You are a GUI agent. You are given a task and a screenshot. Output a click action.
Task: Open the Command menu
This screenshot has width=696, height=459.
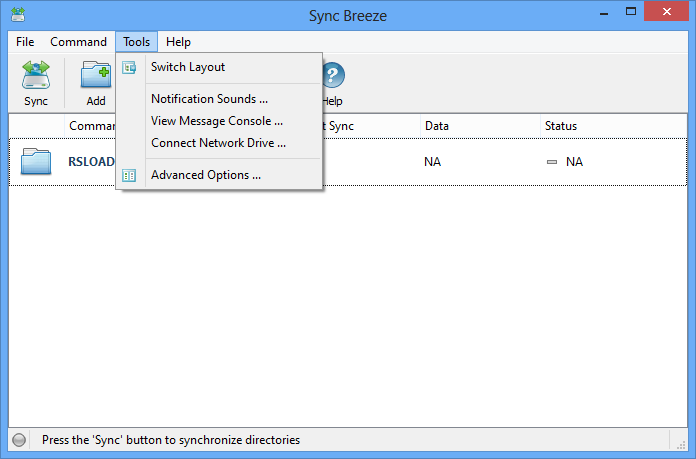(x=78, y=42)
